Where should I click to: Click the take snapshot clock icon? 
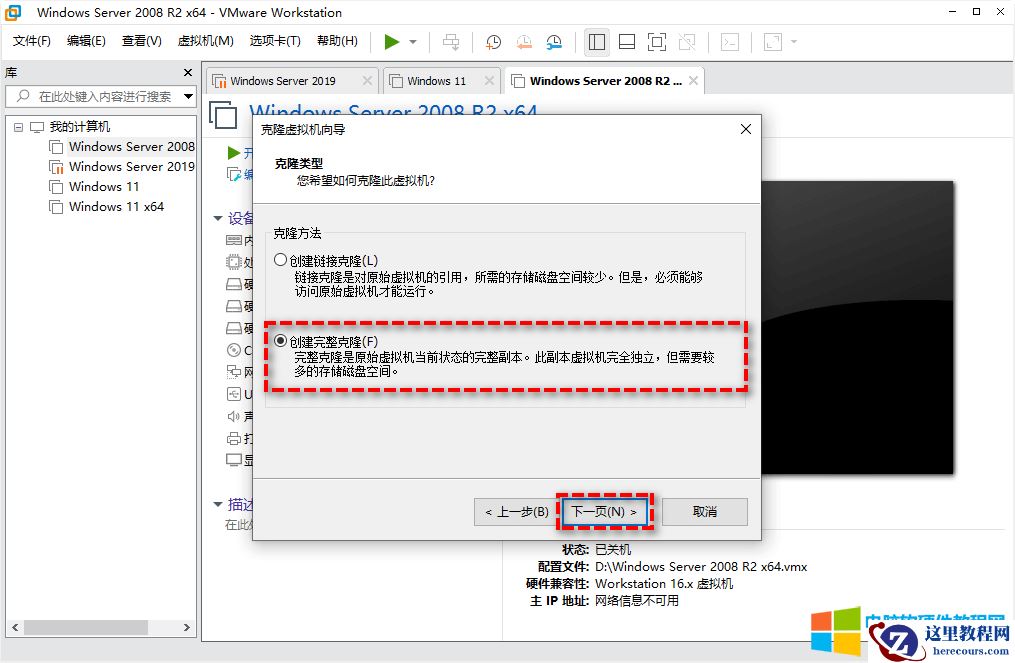493,42
